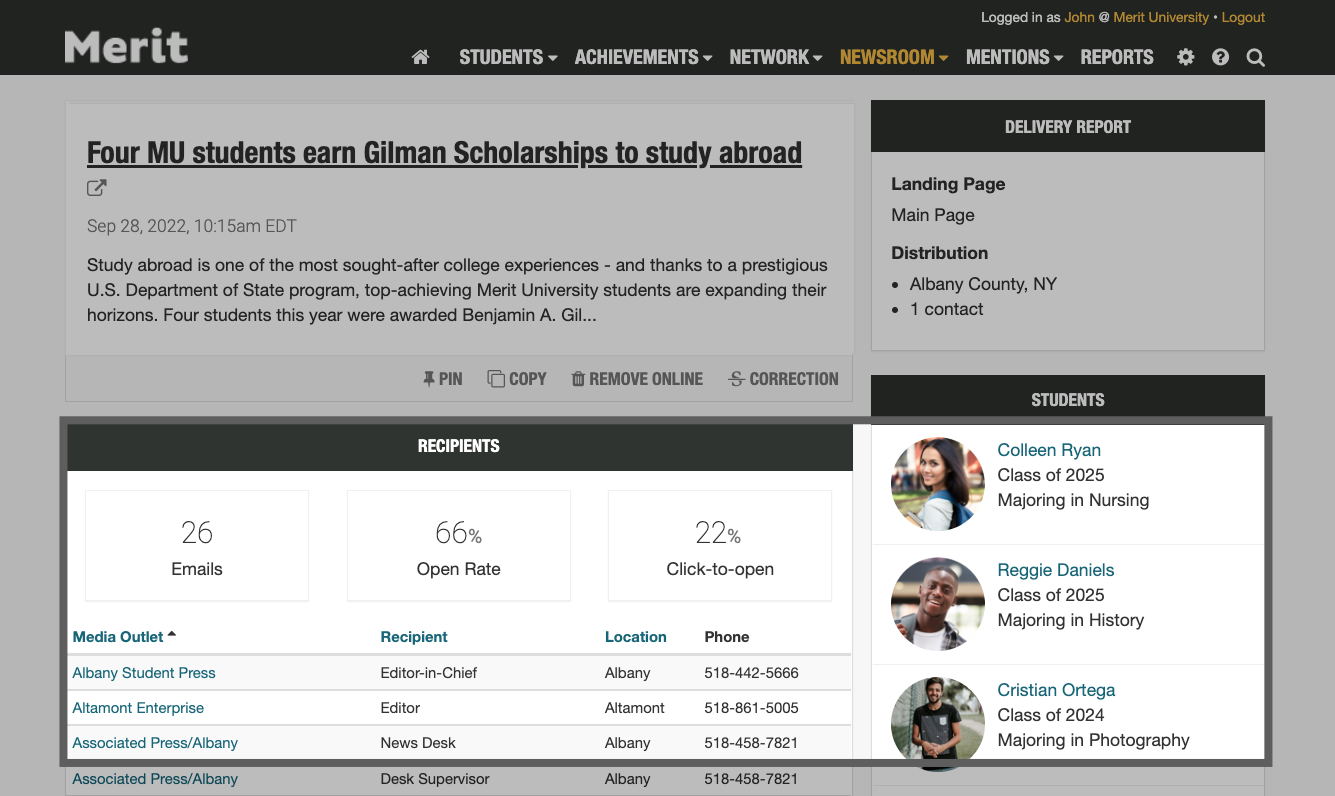Viewport: 1335px width, 796px height.
Task: Issue a correction using the correction icon
Action: tap(783, 378)
